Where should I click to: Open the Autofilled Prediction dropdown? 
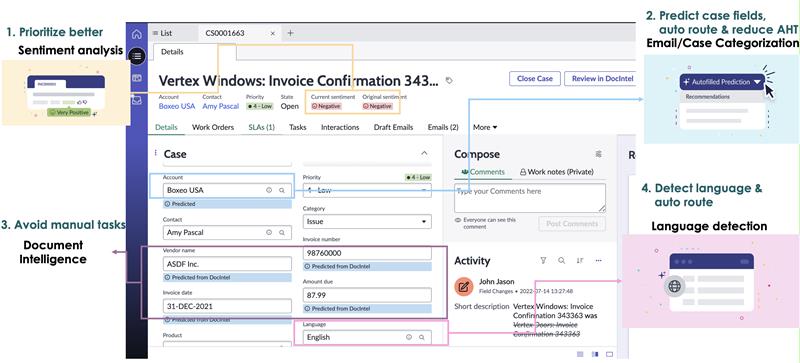pyautogui.click(x=722, y=82)
